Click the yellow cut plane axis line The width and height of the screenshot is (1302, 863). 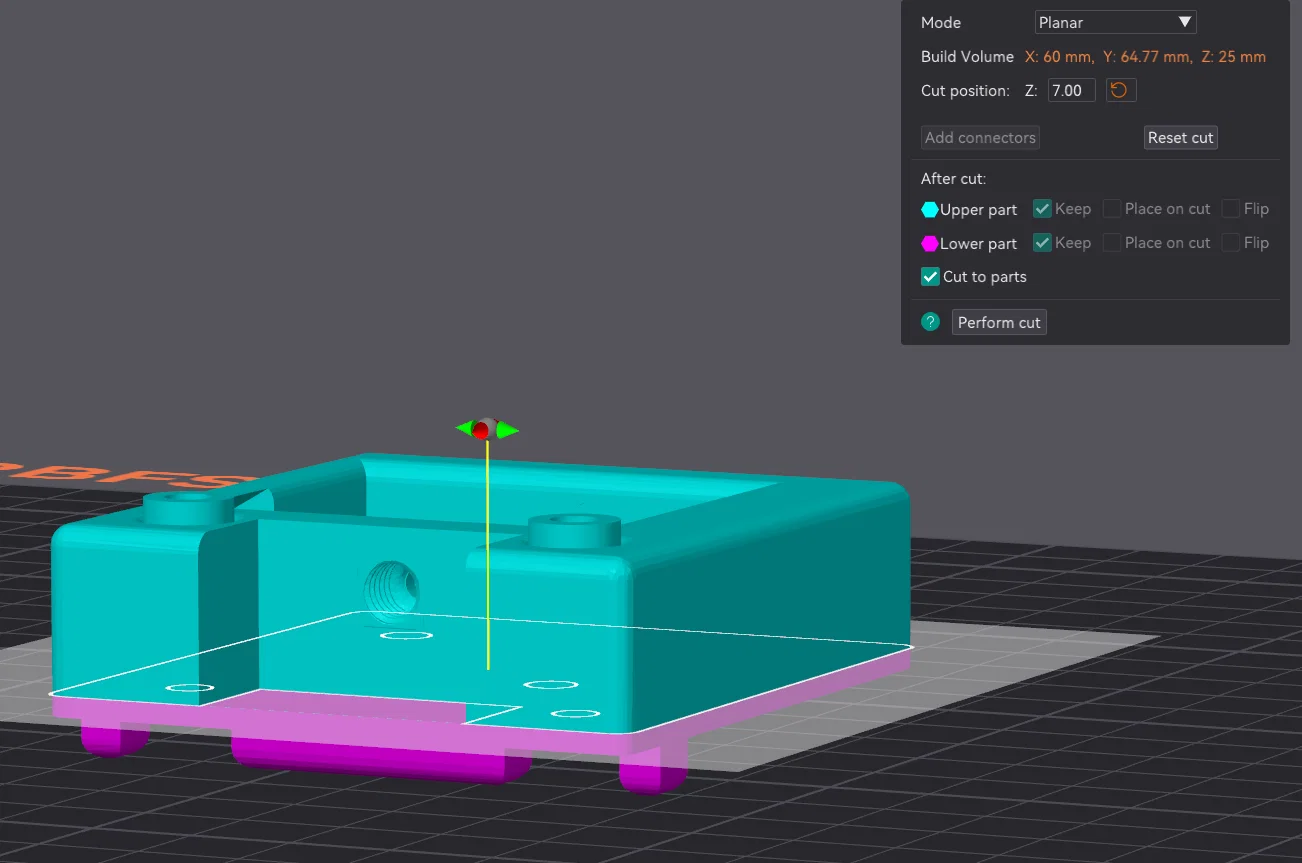(x=488, y=555)
